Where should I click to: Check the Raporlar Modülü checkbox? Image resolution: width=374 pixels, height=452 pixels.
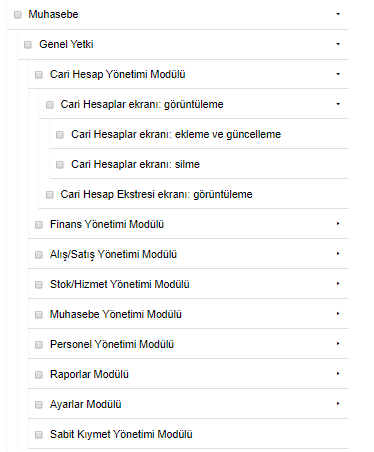click(x=39, y=375)
